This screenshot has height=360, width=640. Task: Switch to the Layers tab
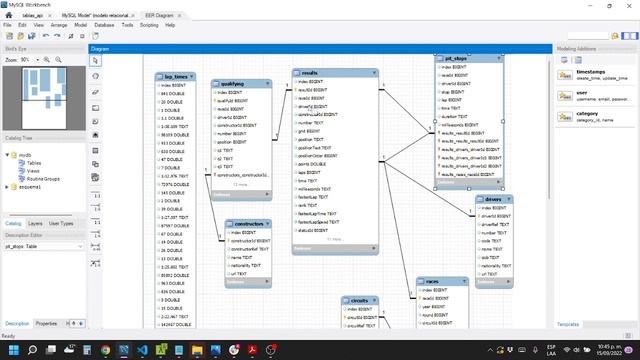pyautogui.click(x=35, y=223)
